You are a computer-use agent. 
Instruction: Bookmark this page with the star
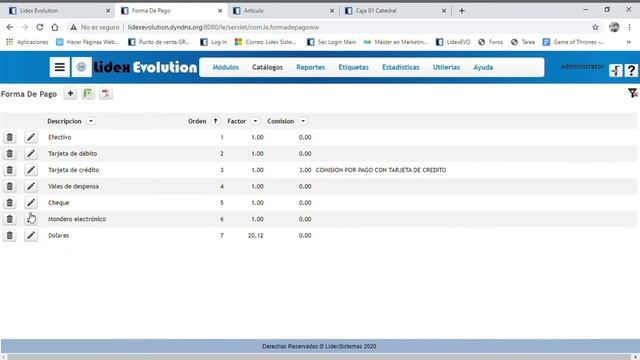[x=596, y=27]
